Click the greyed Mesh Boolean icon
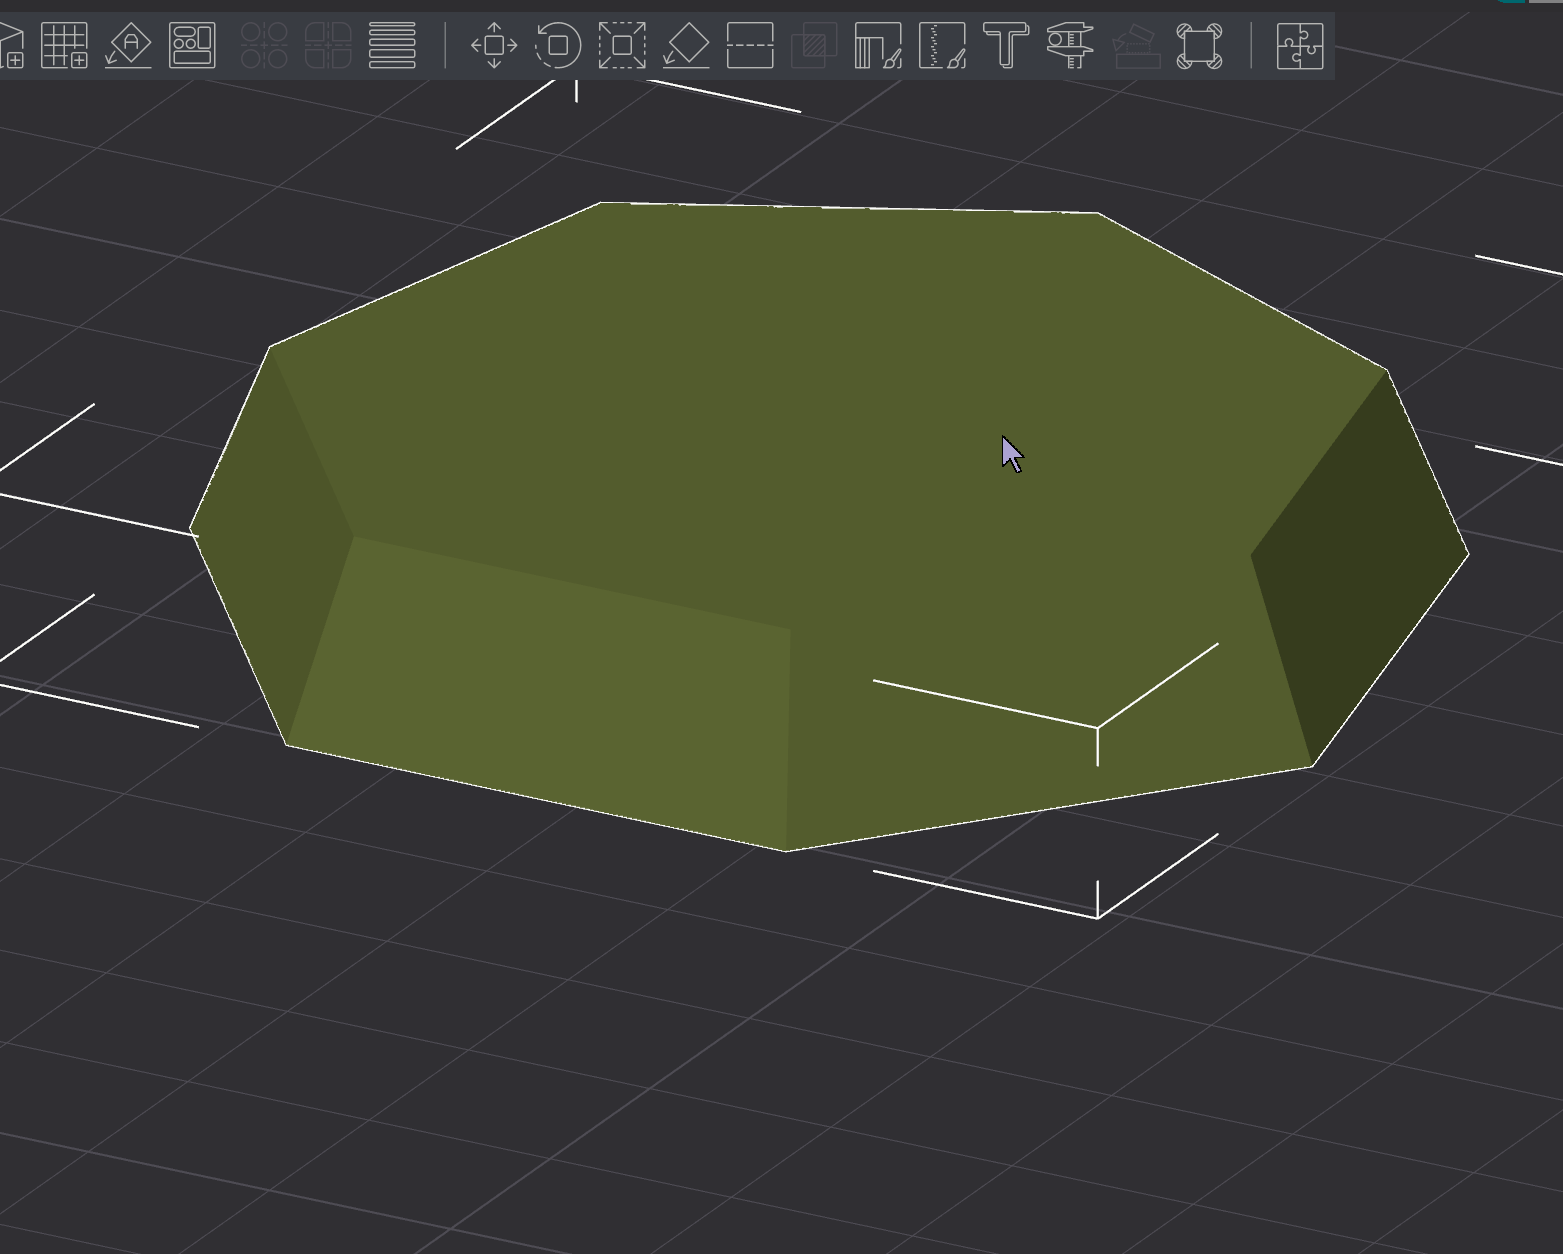This screenshot has width=1563, height=1254. point(814,46)
